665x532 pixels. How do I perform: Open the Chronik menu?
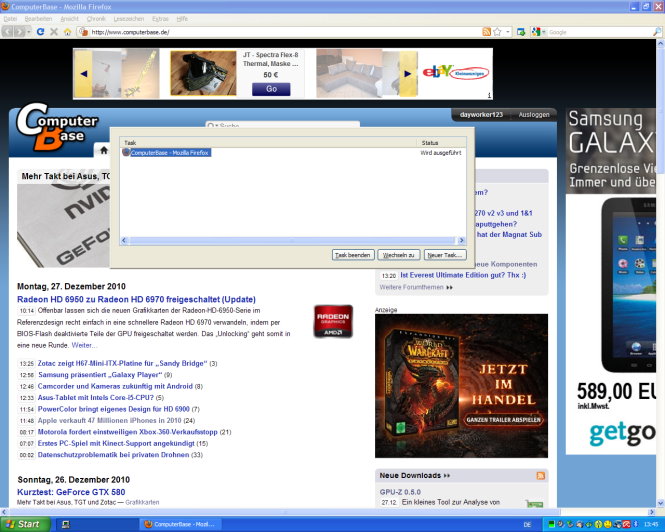click(96, 19)
